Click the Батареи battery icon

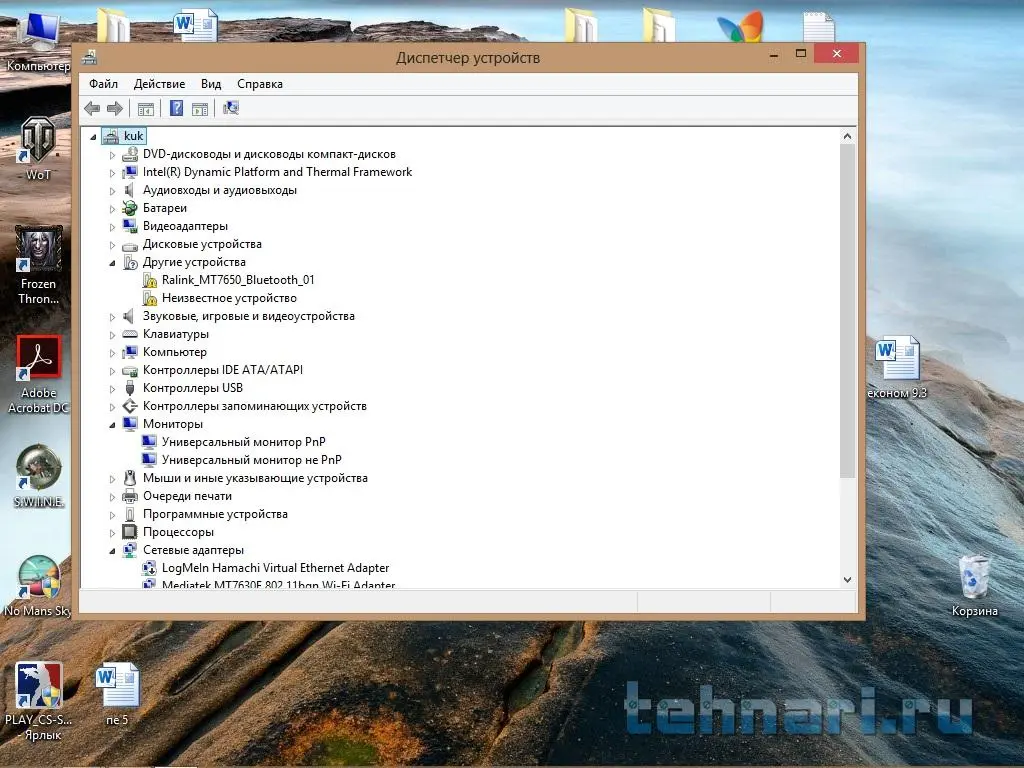click(130, 208)
